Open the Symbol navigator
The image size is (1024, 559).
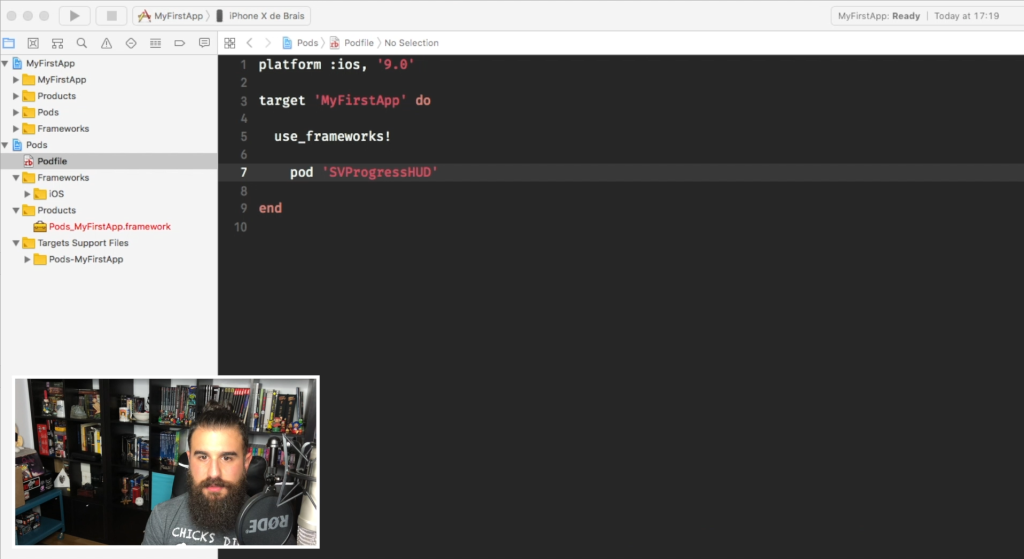[57, 43]
